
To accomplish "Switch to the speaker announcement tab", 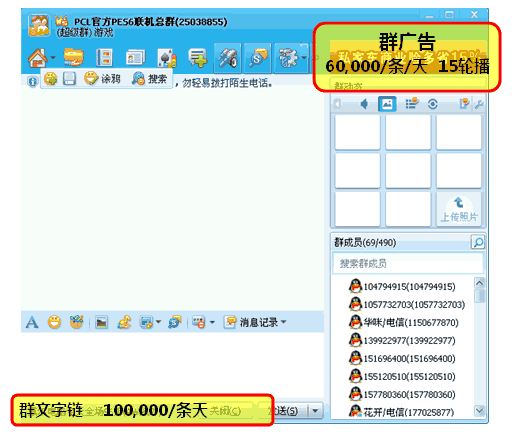I will coord(364,104).
